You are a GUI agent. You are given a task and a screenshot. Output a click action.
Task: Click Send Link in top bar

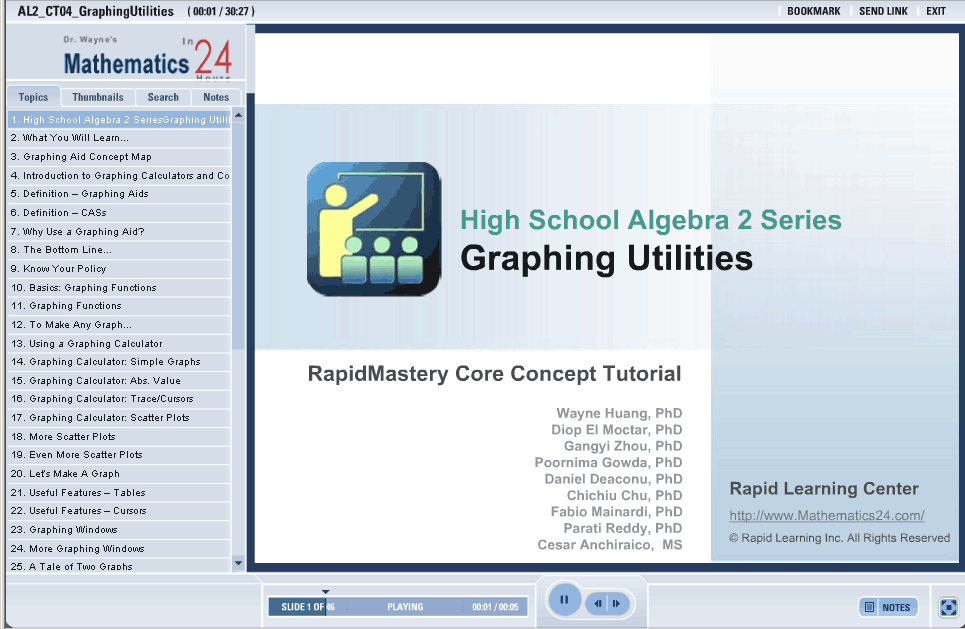(x=883, y=11)
